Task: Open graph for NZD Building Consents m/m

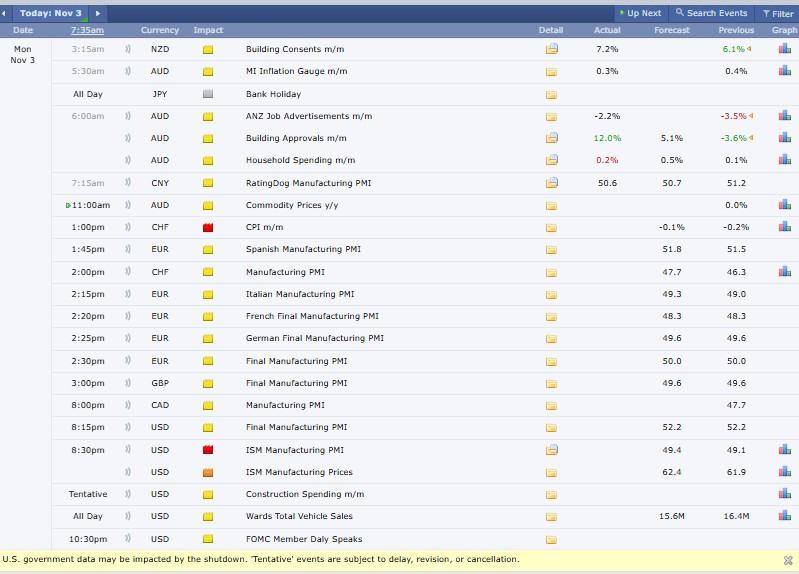Action: 784,49
